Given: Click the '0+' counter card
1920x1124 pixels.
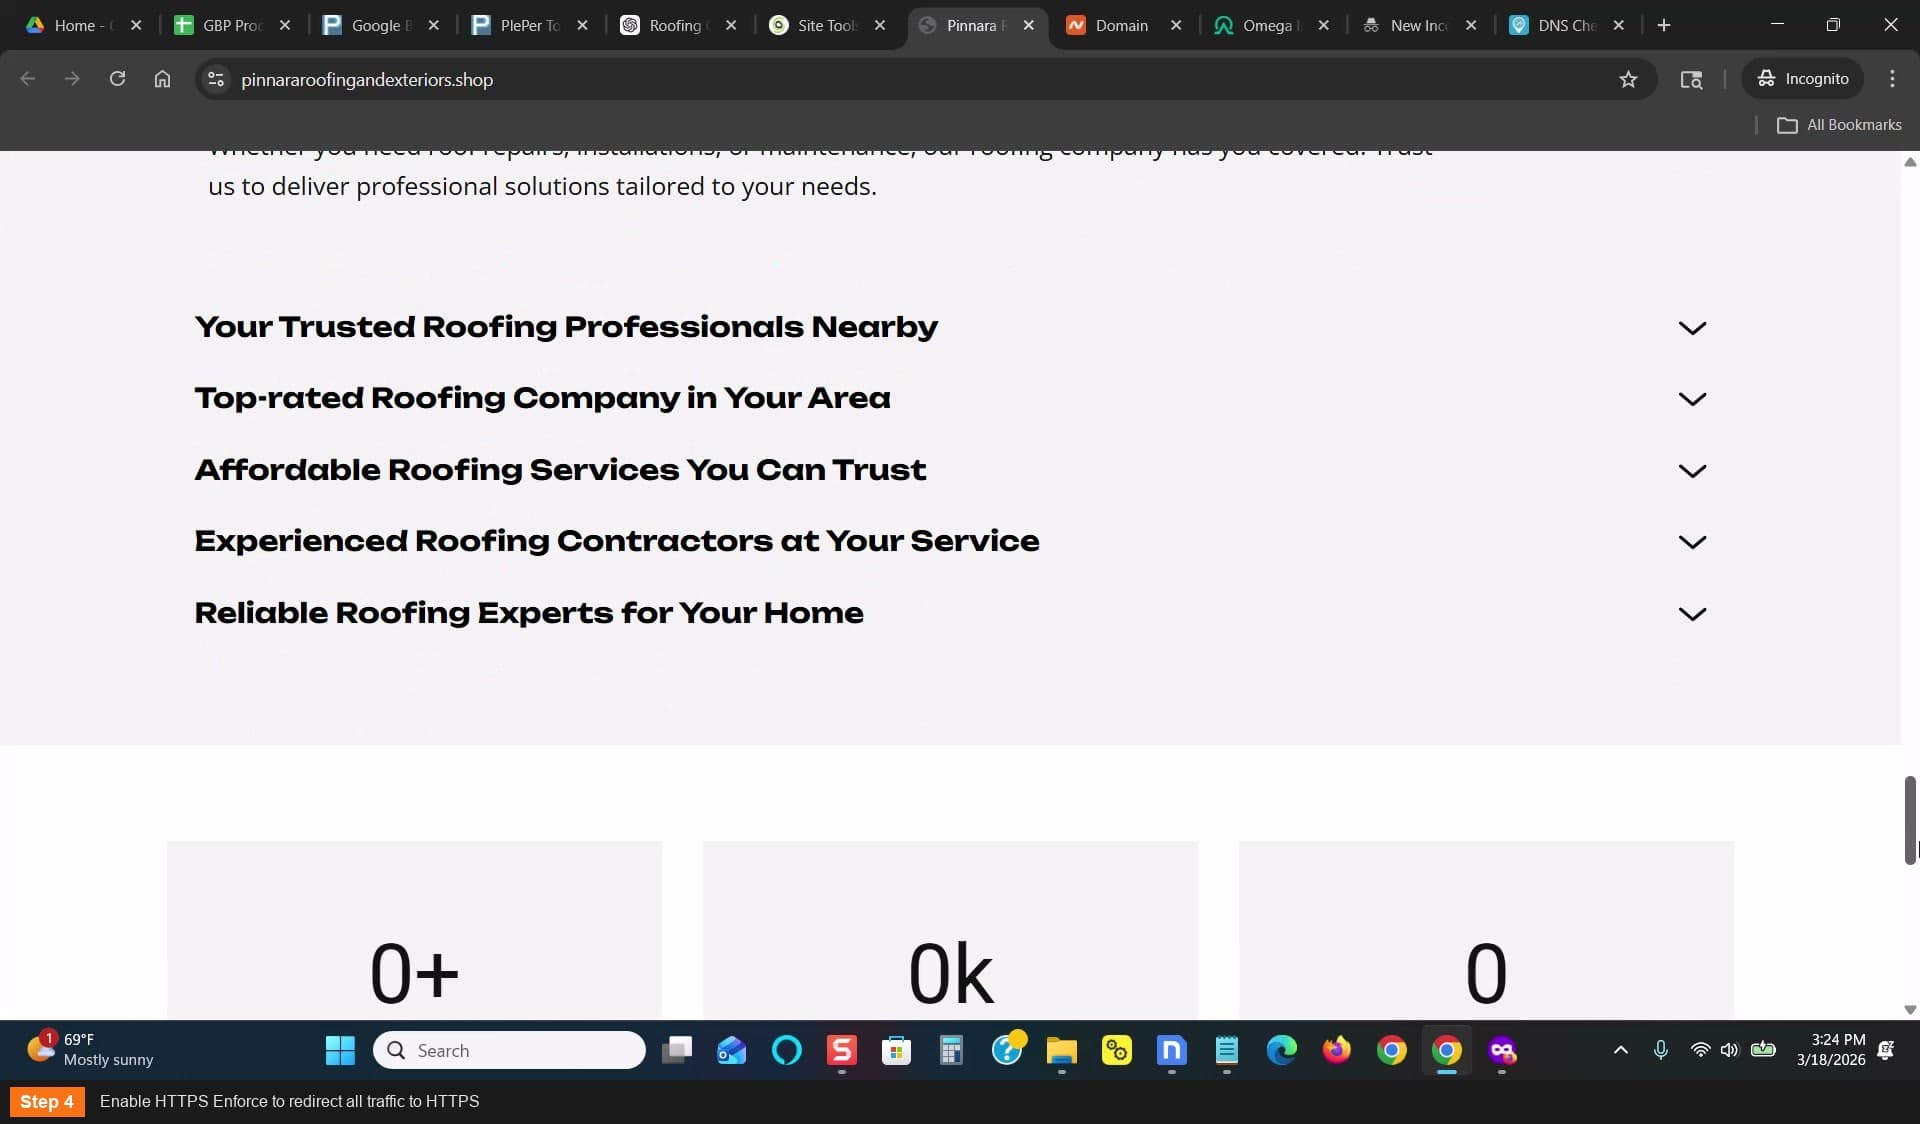Looking at the screenshot, I should point(414,930).
